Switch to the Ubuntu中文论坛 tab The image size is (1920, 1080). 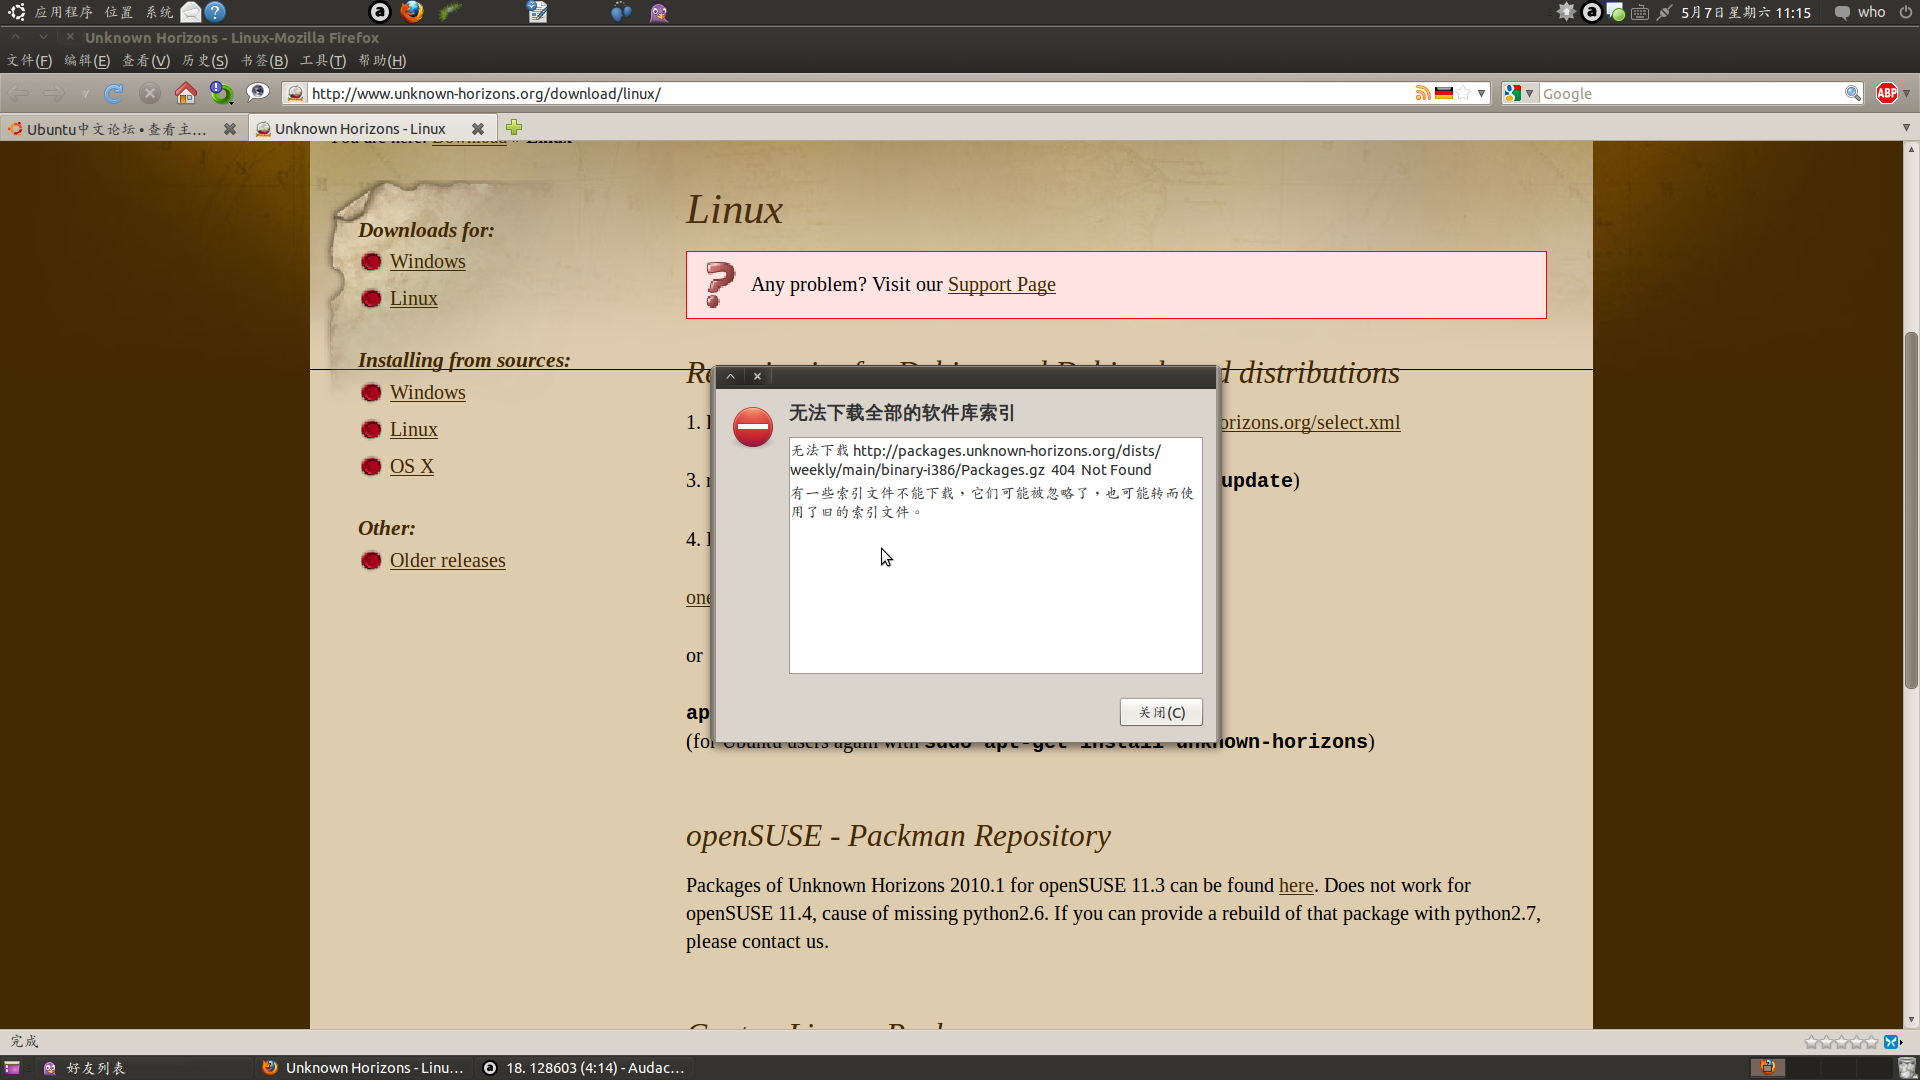(x=115, y=129)
